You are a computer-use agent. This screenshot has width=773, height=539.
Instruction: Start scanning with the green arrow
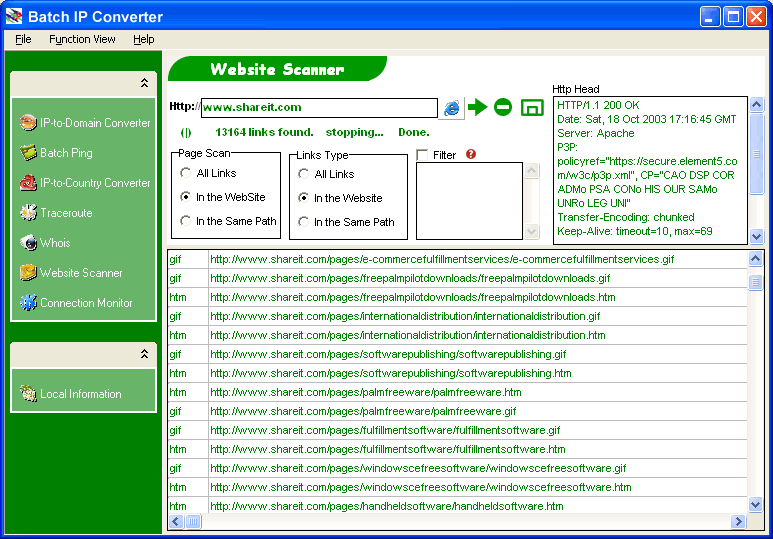click(477, 107)
